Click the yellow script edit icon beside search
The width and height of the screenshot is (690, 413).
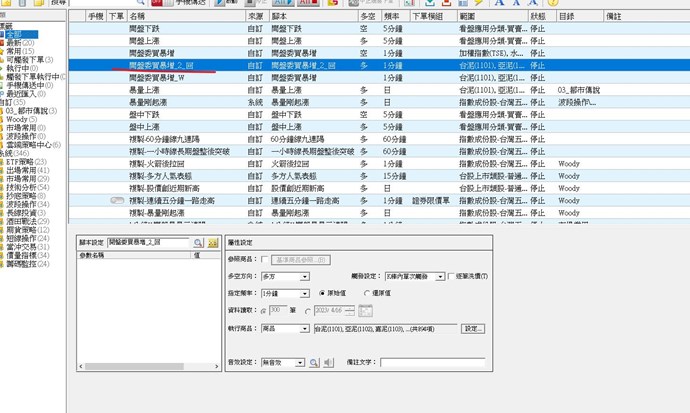pyautogui.click(x=213, y=243)
